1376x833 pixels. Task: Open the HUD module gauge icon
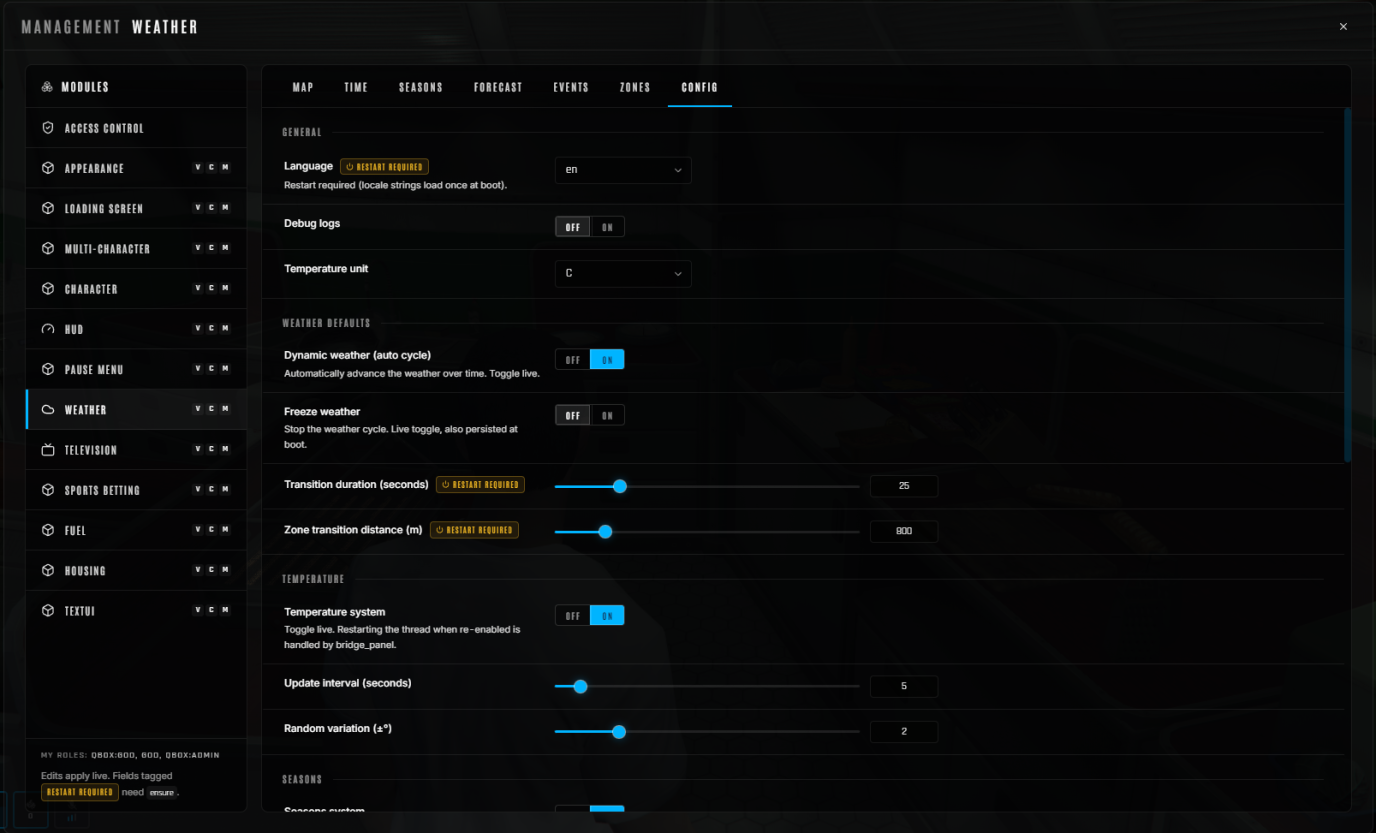(48, 329)
